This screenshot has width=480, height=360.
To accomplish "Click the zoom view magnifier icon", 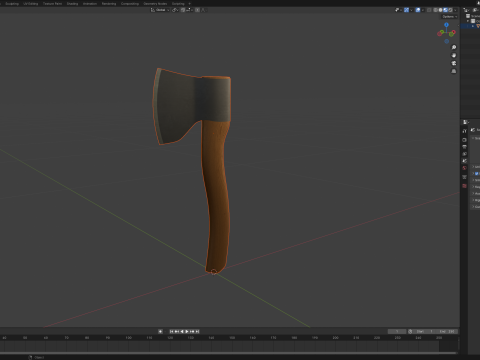I will pos(454,47).
